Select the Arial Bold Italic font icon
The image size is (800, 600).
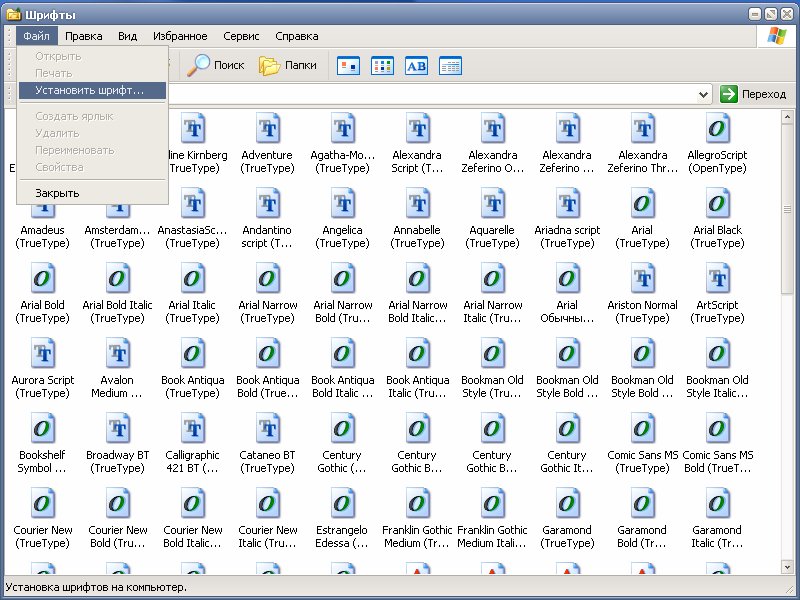coord(117,278)
